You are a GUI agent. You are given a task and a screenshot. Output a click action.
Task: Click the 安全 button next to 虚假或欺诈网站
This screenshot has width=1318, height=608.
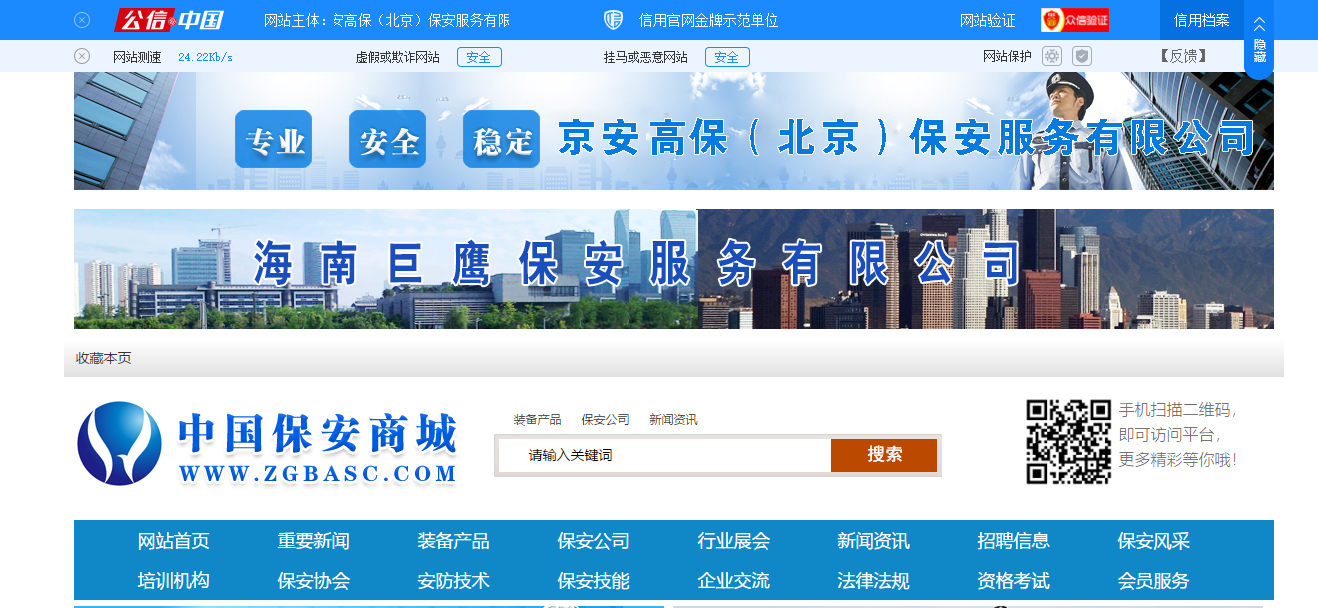tap(478, 57)
